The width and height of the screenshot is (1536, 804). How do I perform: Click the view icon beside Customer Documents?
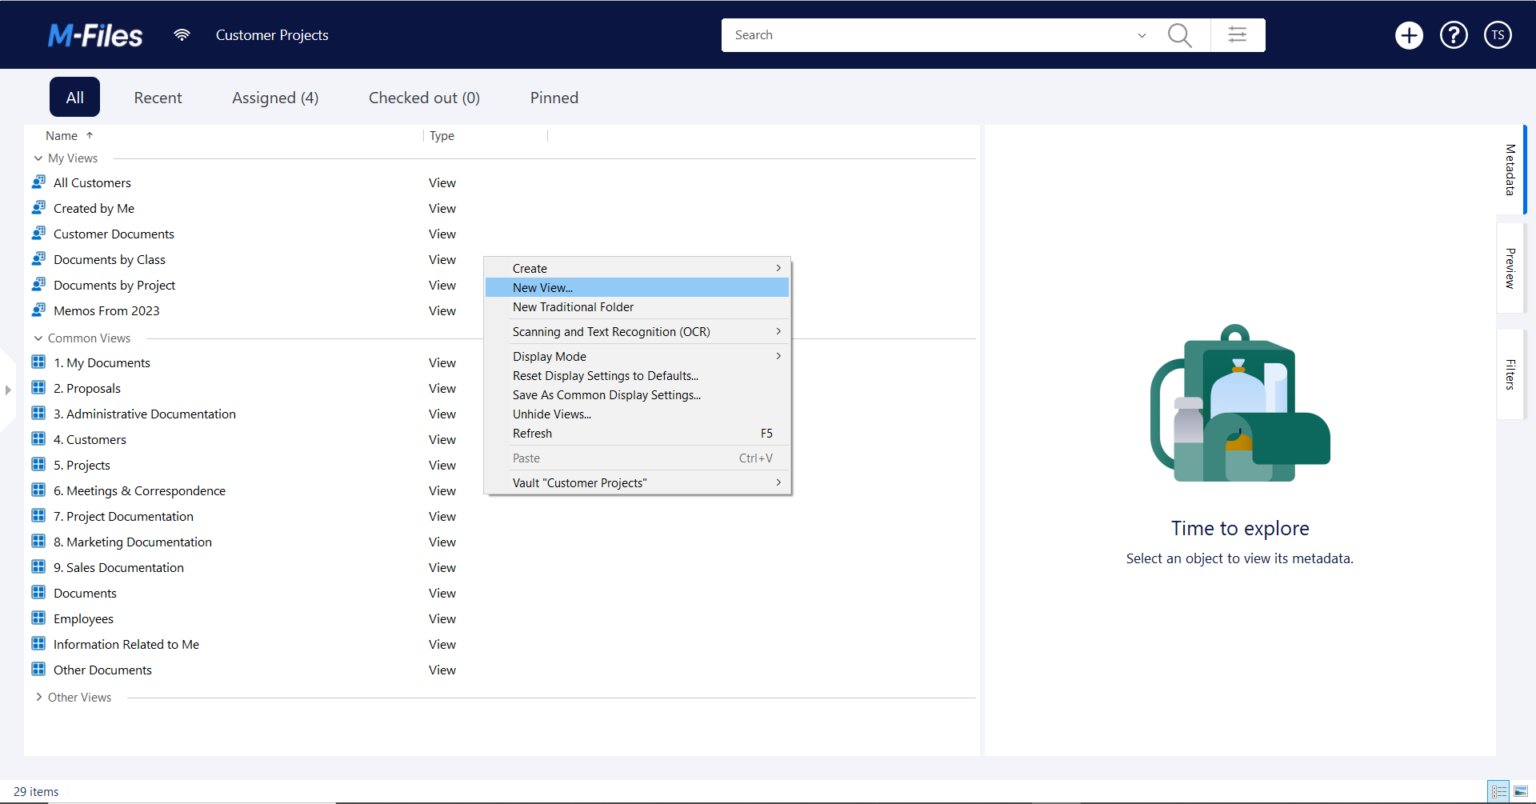coord(37,233)
